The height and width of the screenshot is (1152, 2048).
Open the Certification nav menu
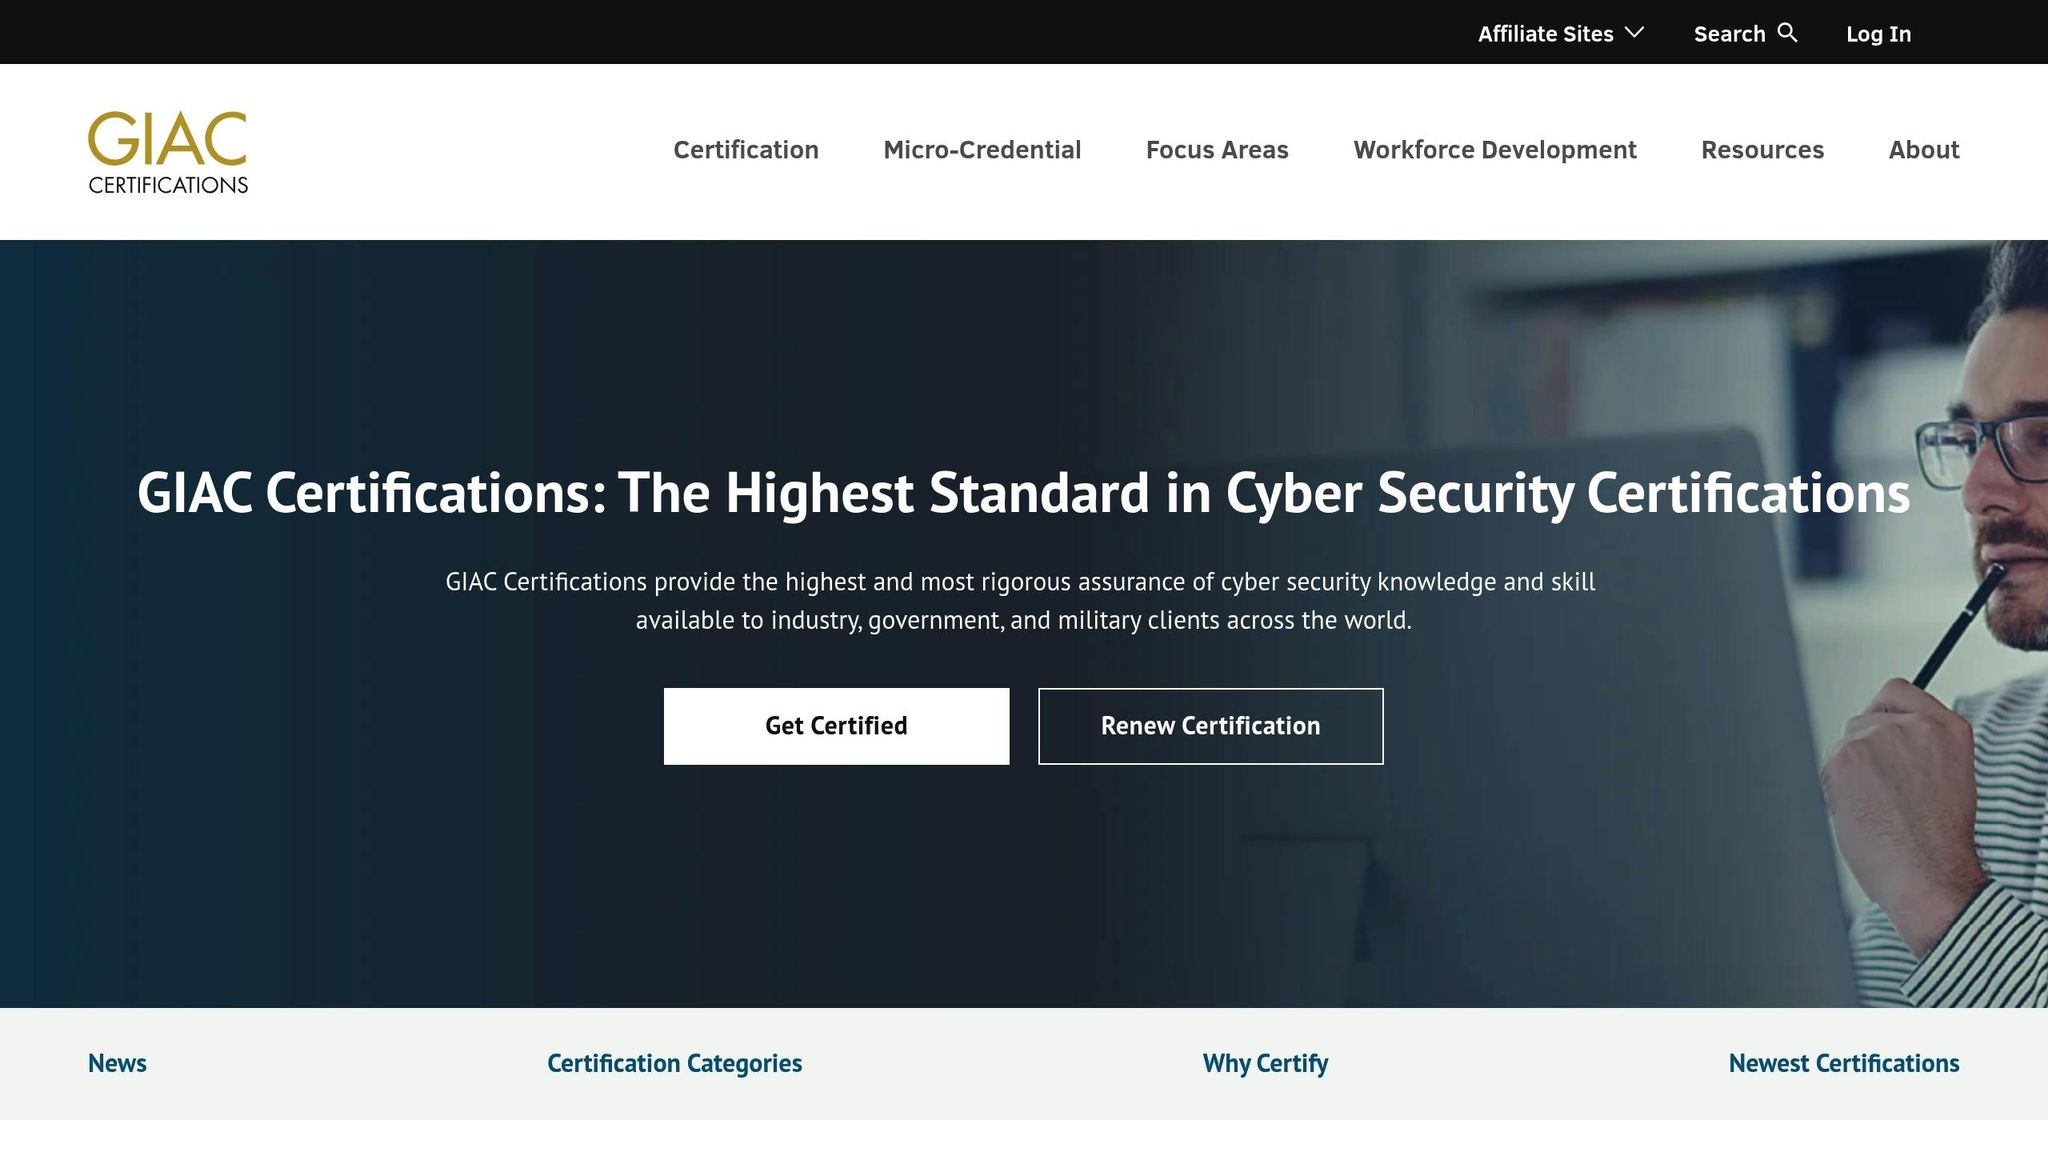tap(746, 150)
